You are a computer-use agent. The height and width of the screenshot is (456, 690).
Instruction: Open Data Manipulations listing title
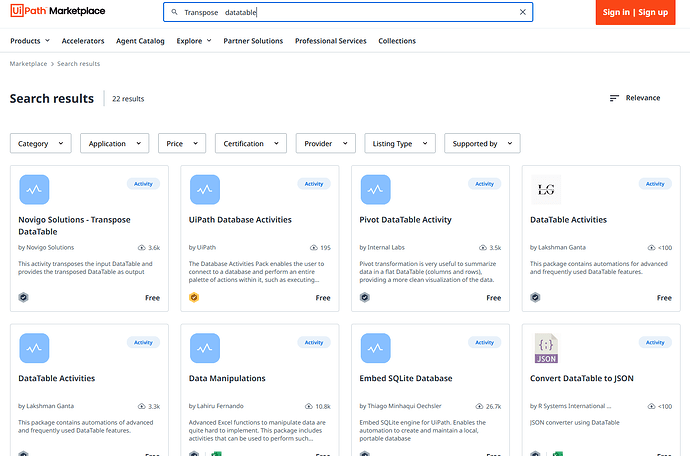click(x=227, y=378)
